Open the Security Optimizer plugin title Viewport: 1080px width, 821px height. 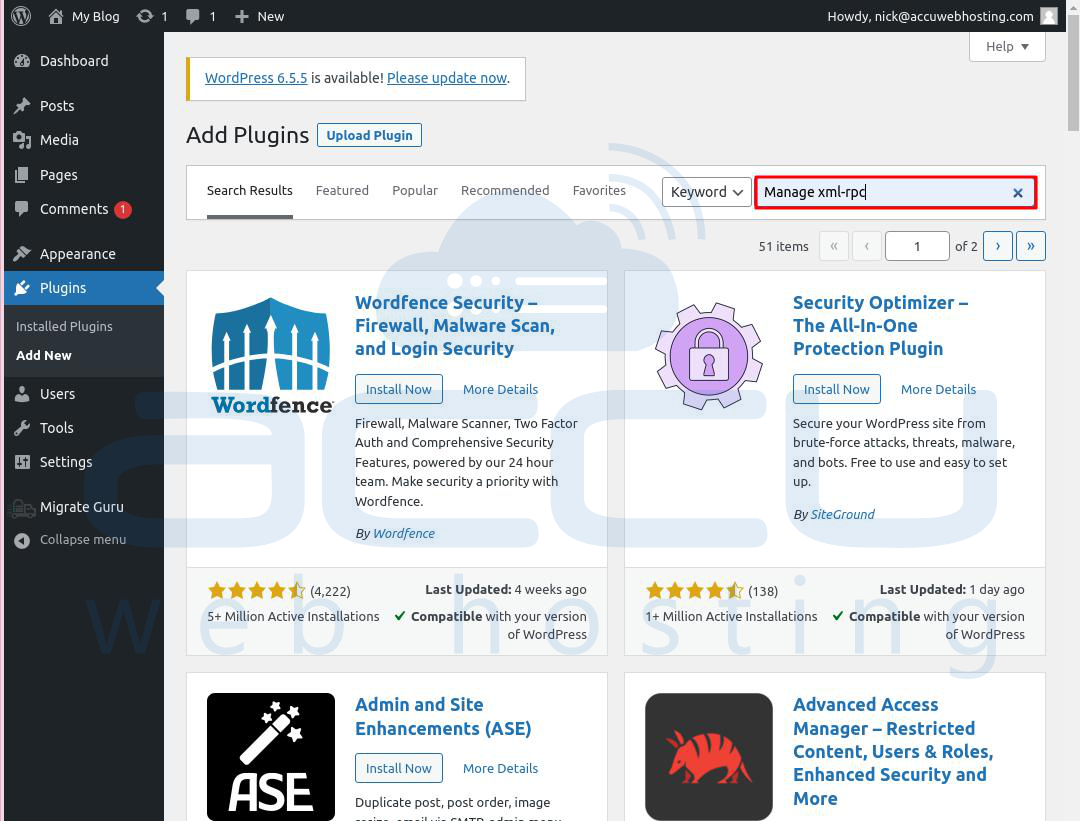(x=881, y=326)
